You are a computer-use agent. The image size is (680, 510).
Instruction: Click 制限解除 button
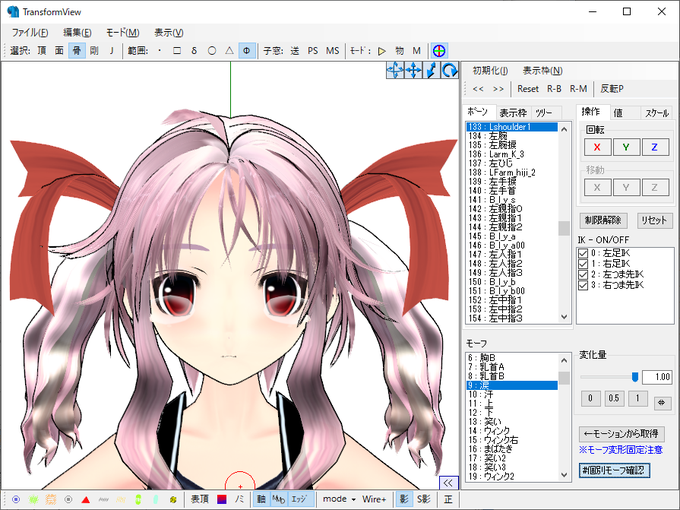(x=603, y=220)
